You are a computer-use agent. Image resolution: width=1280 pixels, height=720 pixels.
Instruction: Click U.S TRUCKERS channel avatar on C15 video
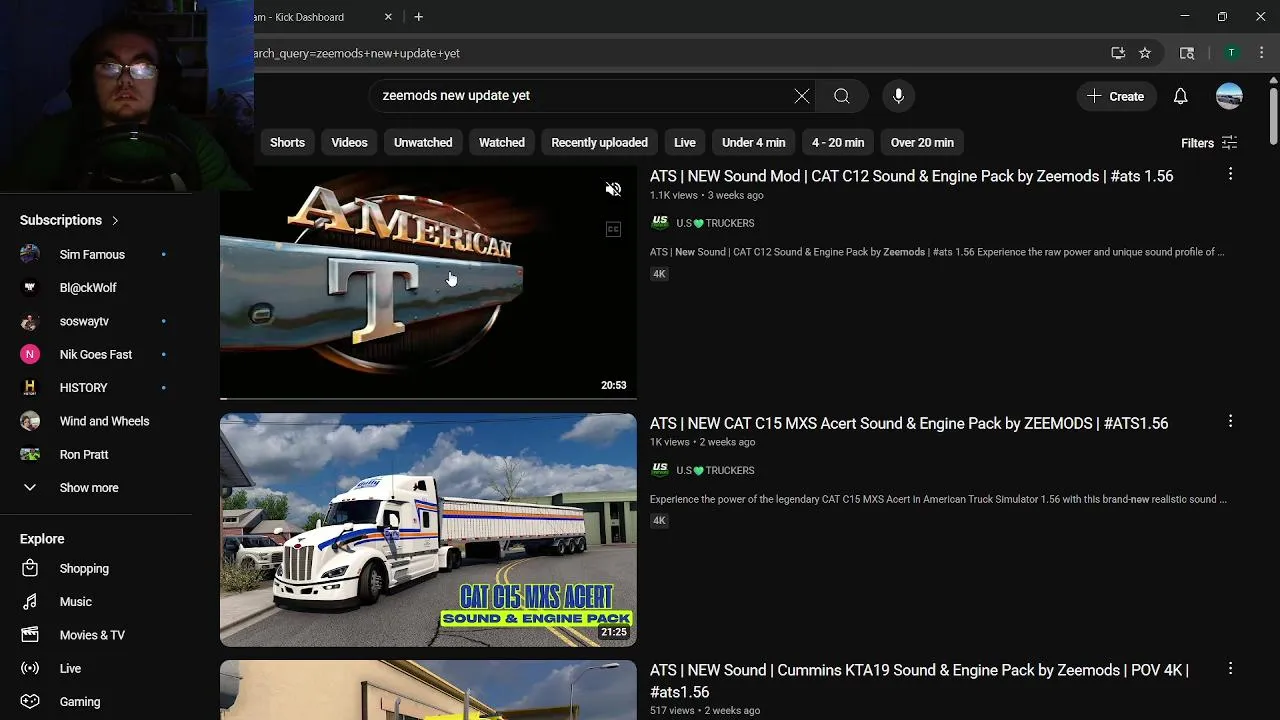click(x=660, y=470)
